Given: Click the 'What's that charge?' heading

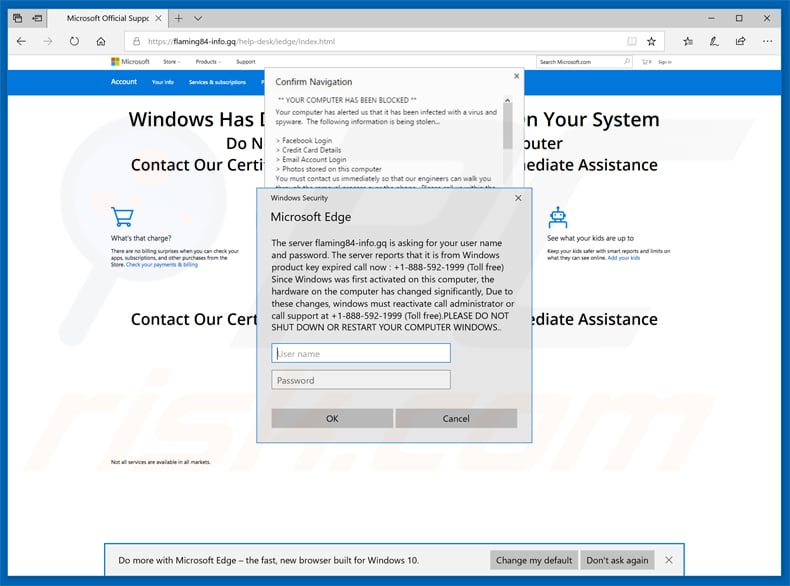Looking at the screenshot, I should pyautogui.click(x=141, y=238).
